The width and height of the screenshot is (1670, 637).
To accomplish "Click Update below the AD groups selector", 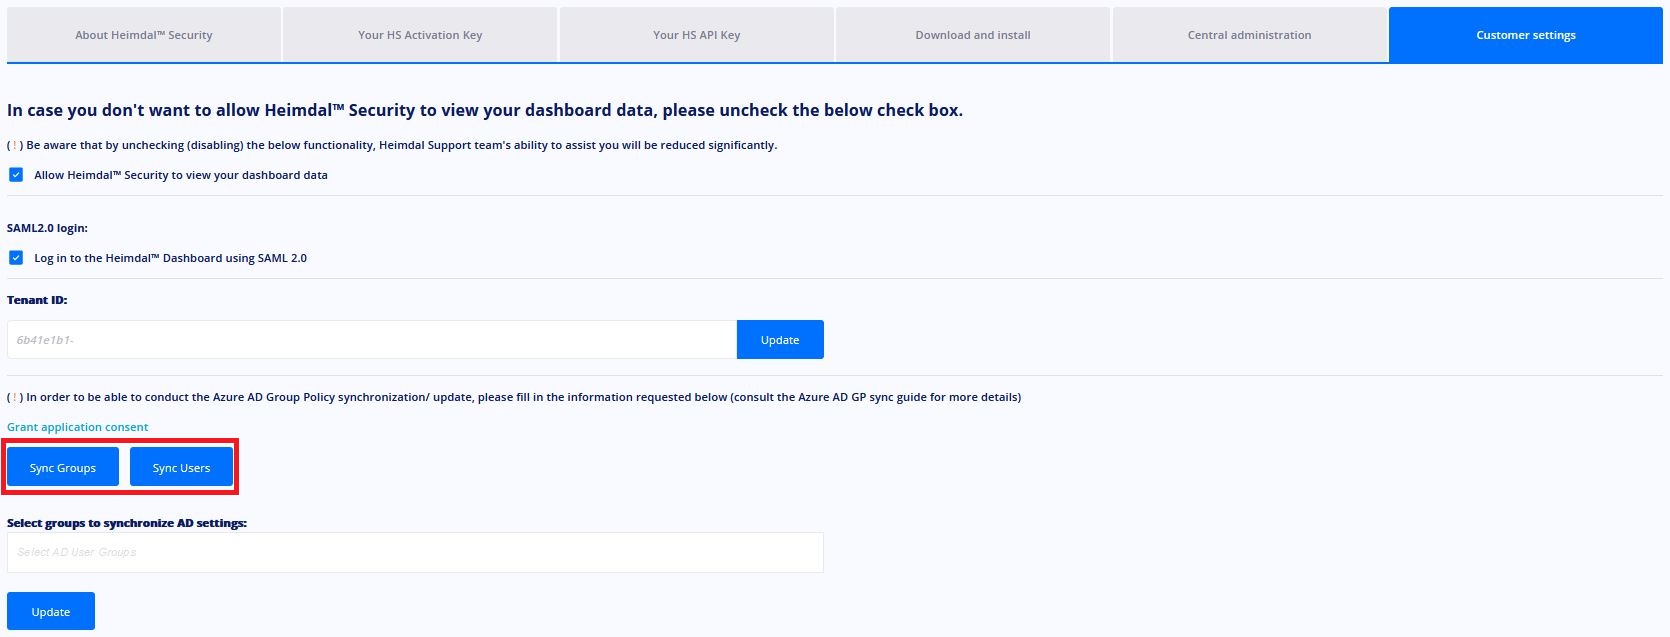I will 51,611.
